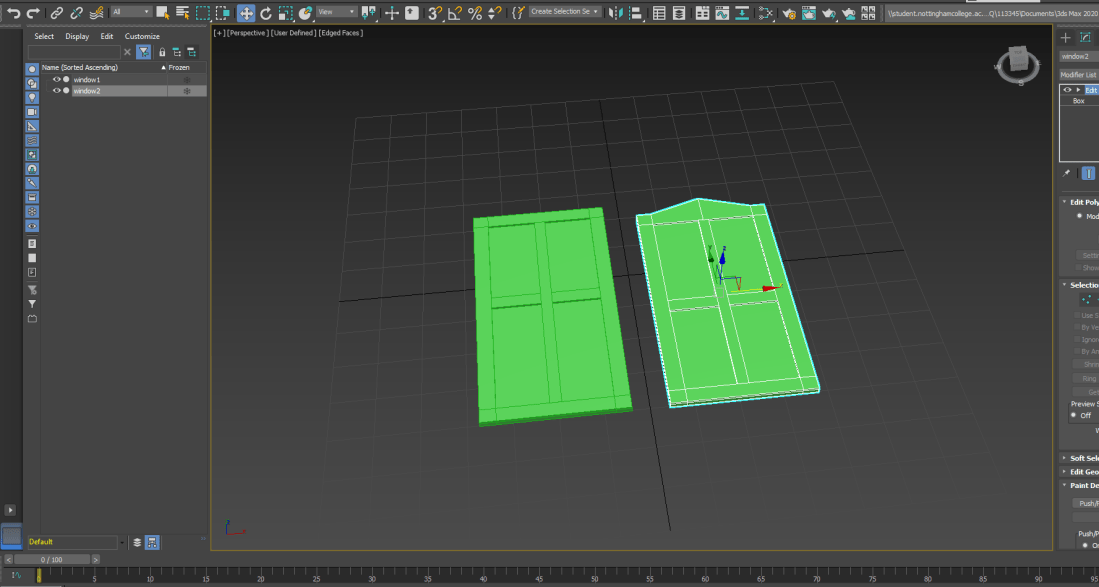The width and height of the screenshot is (1099, 587).
Task: Activate the Select and Rotate tool
Action: tap(266, 13)
